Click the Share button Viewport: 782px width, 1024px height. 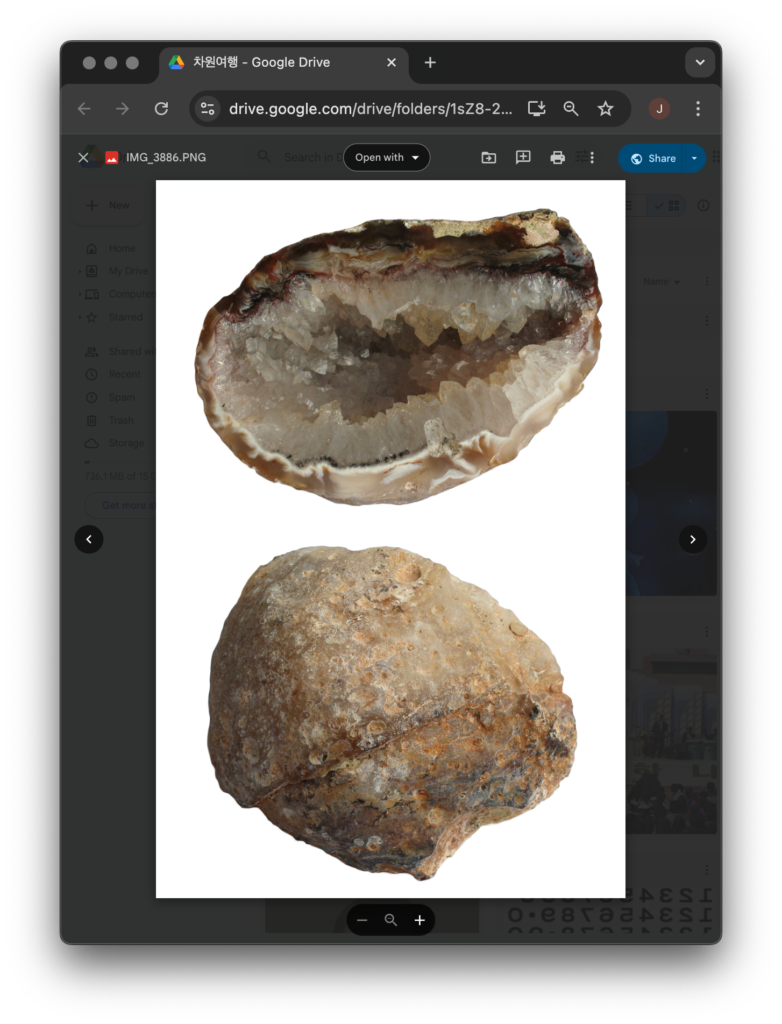pyautogui.click(x=653, y=158)
